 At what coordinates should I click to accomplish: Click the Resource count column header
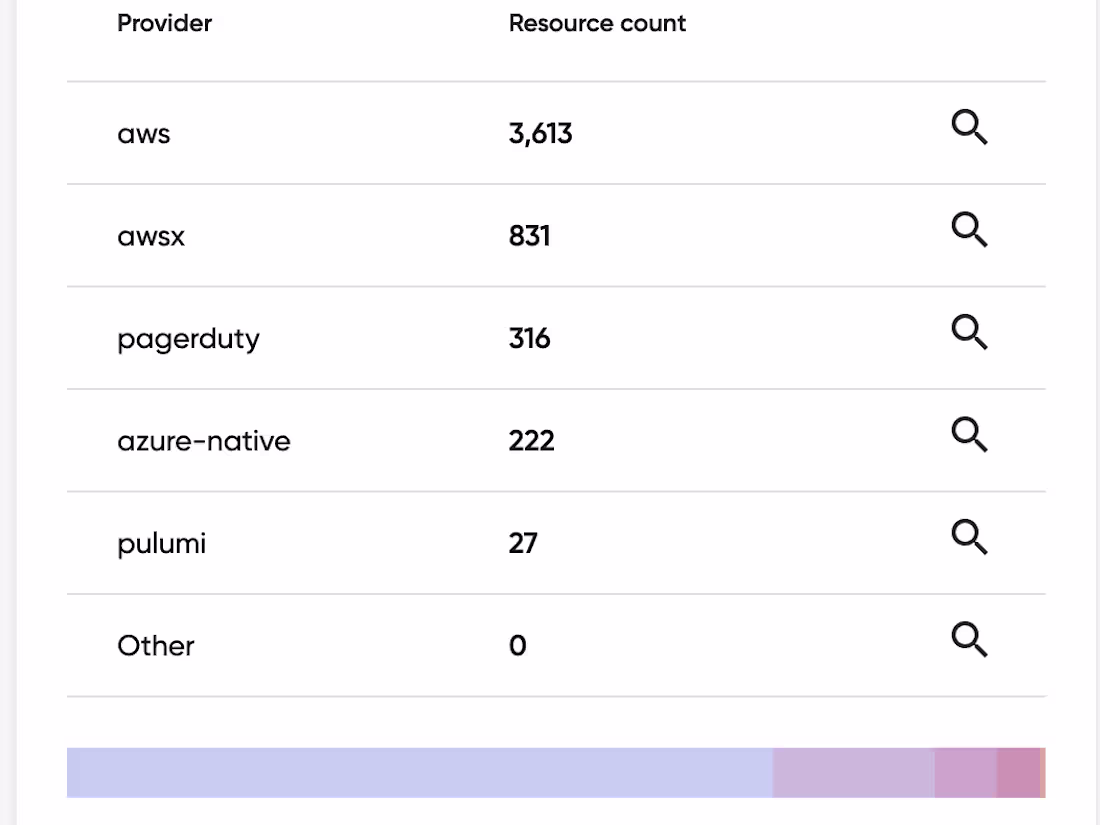click(x=597, y=23)
